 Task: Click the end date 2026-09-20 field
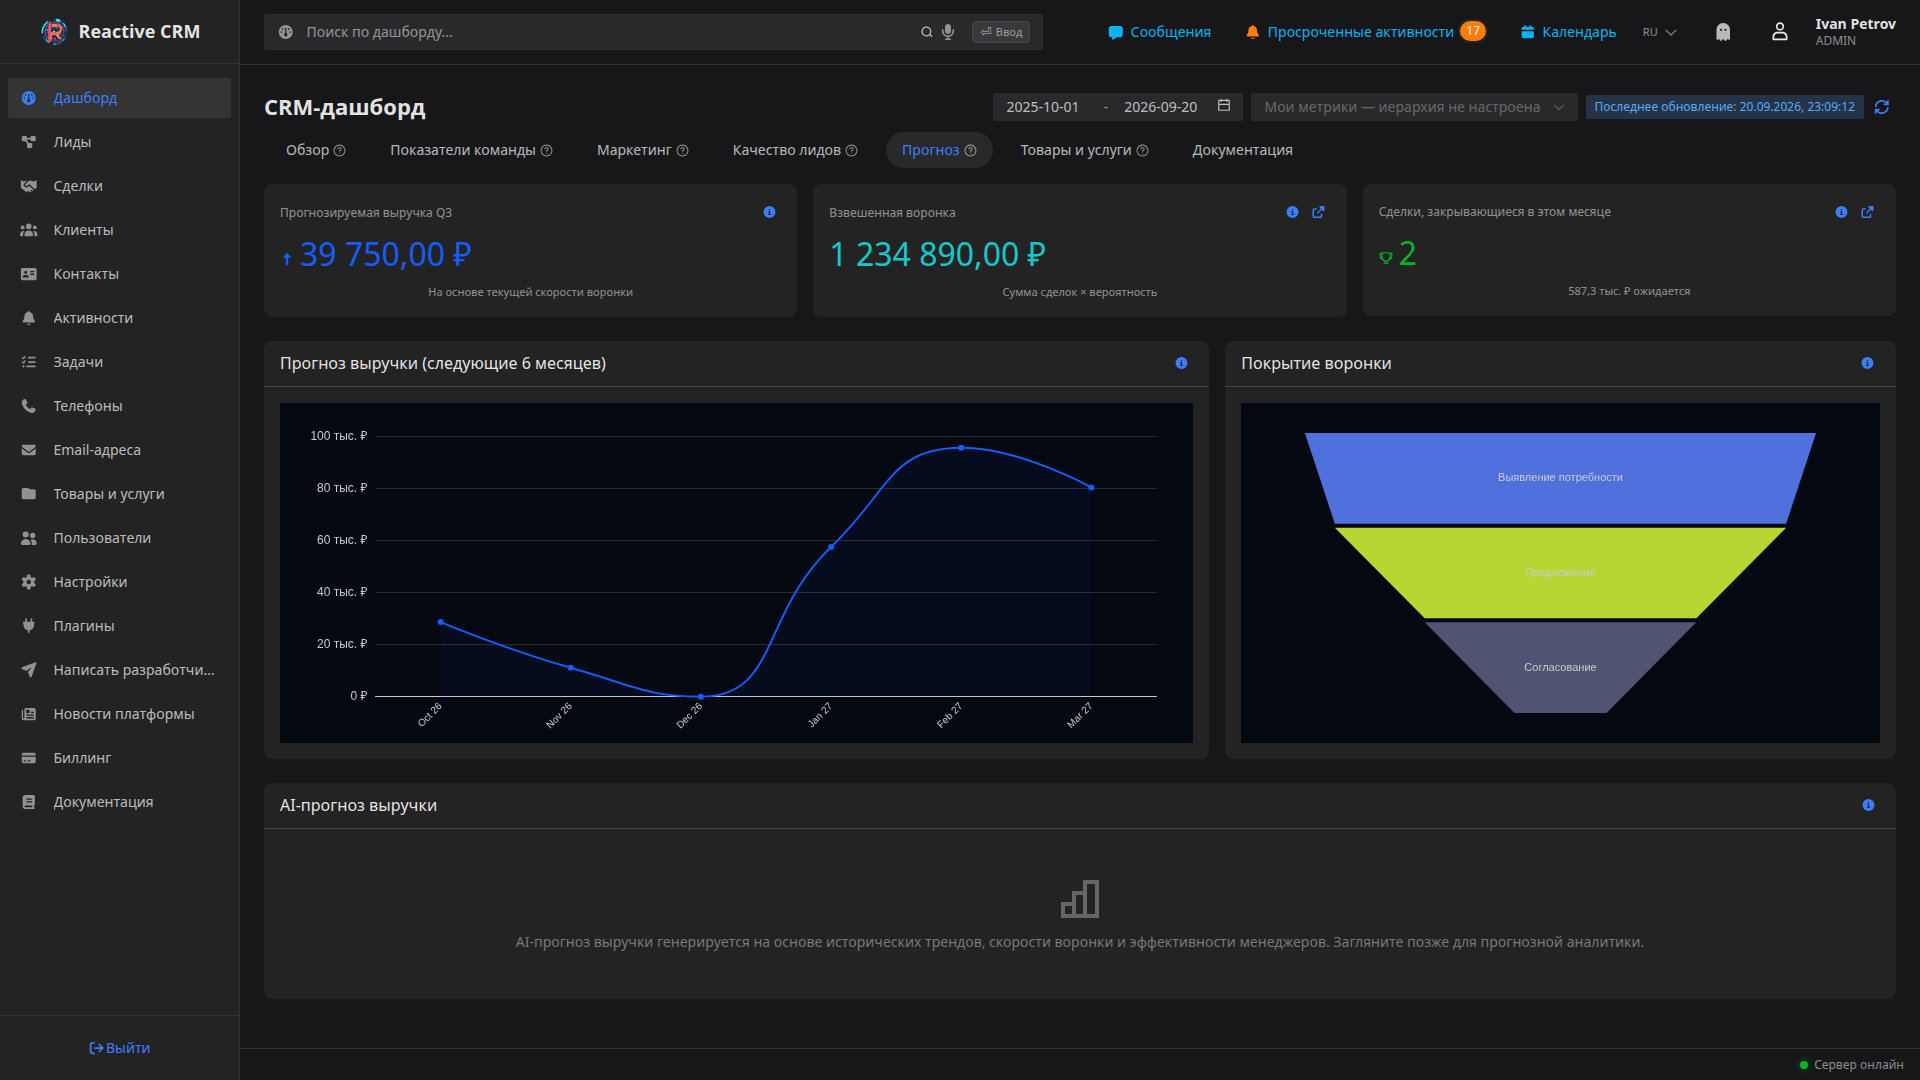(x=1160, y=107)
